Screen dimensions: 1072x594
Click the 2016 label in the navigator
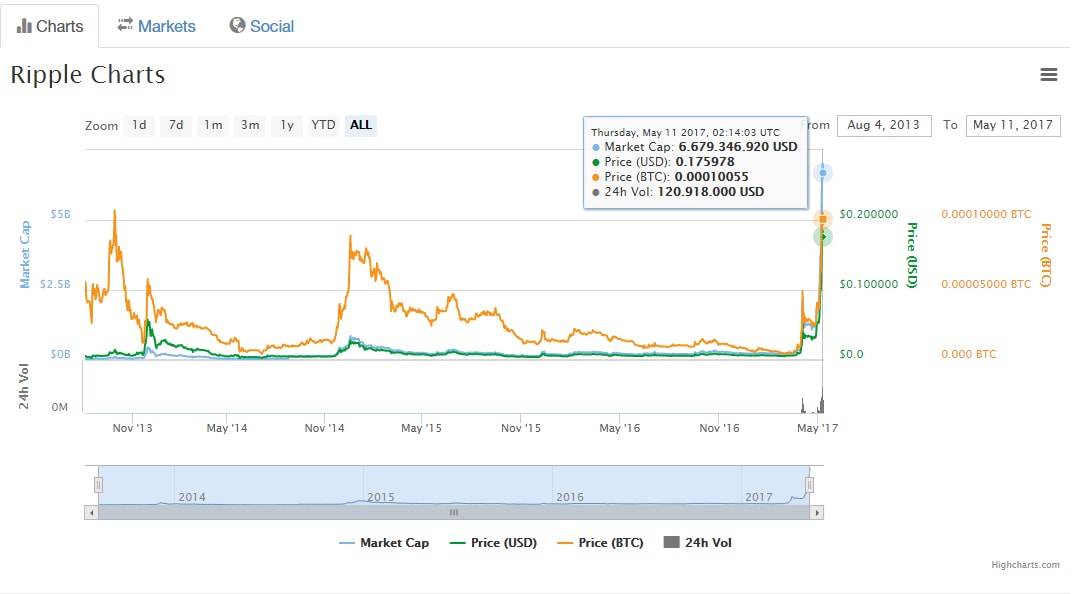point(570,497)
